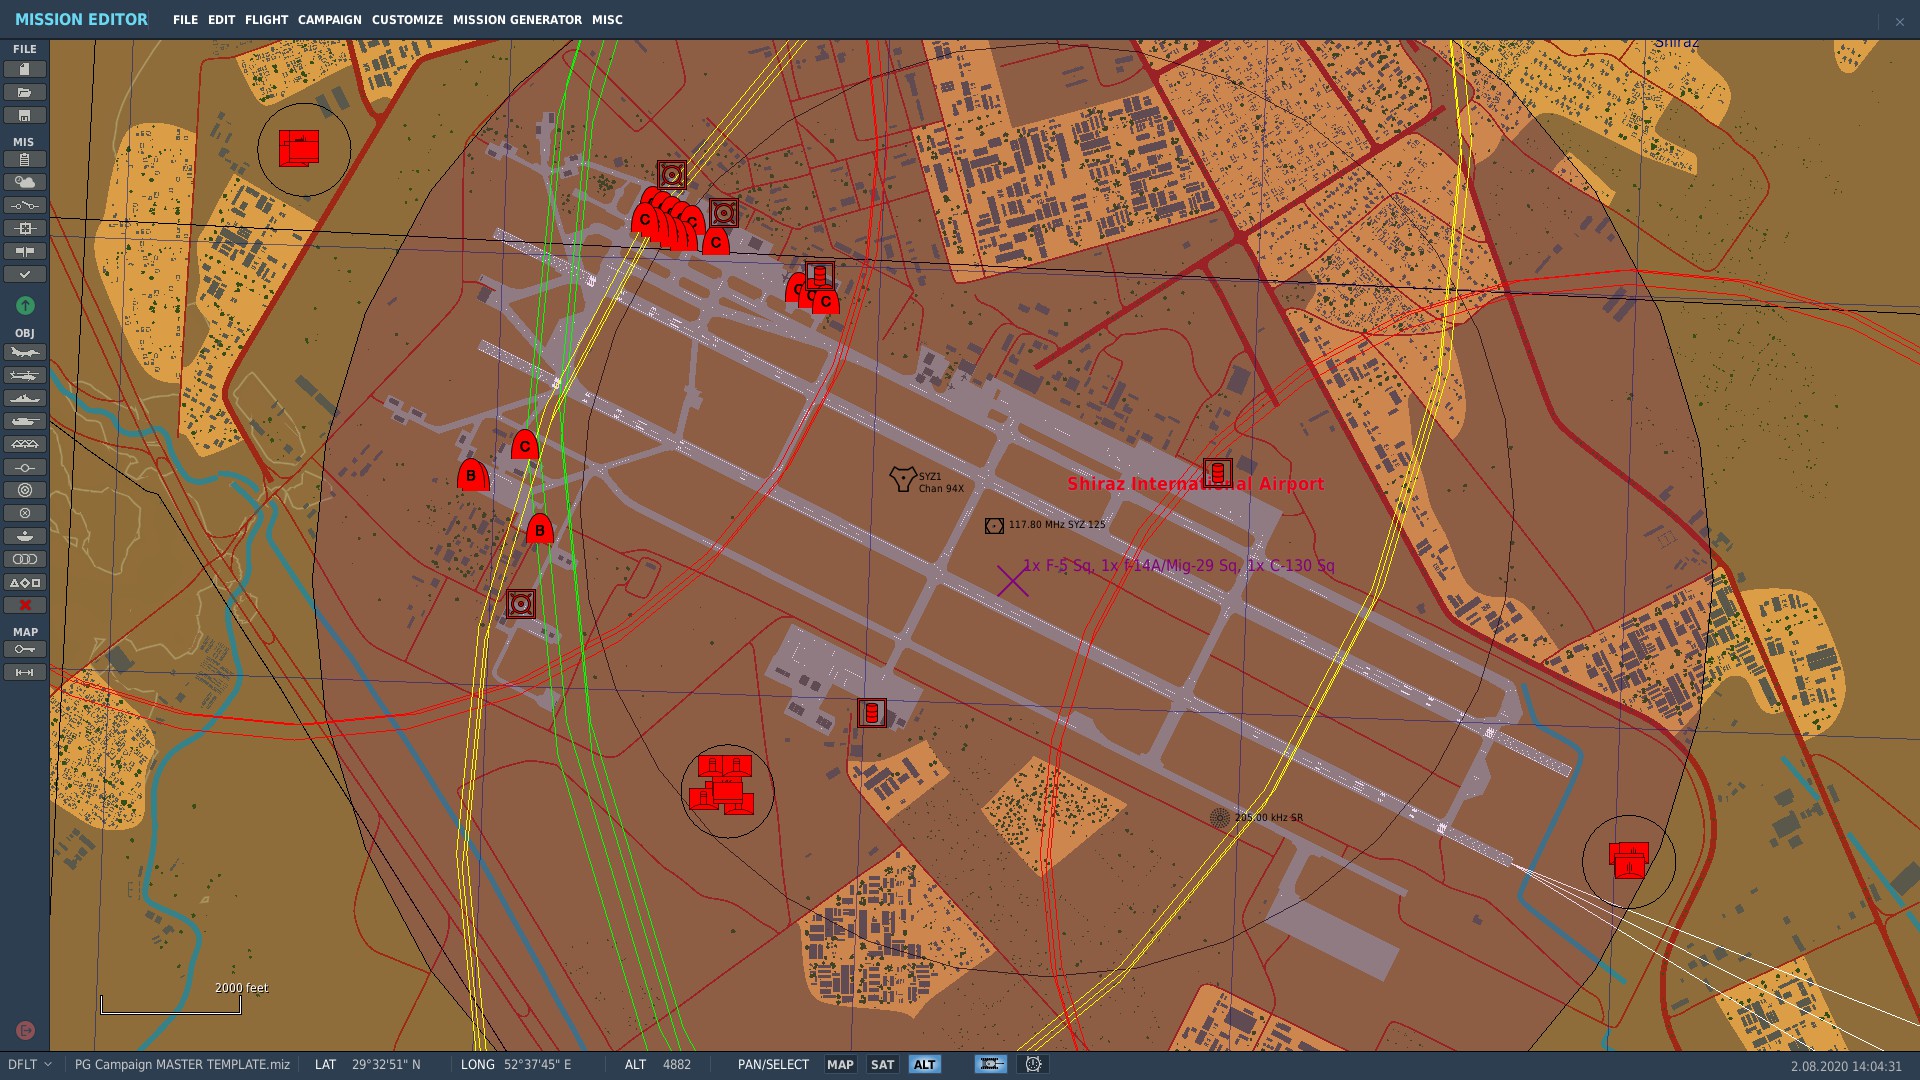The height and width of the screenshot is (1080, 1920).
Task: Click the new mission file icon
Action: click(25, 69)
